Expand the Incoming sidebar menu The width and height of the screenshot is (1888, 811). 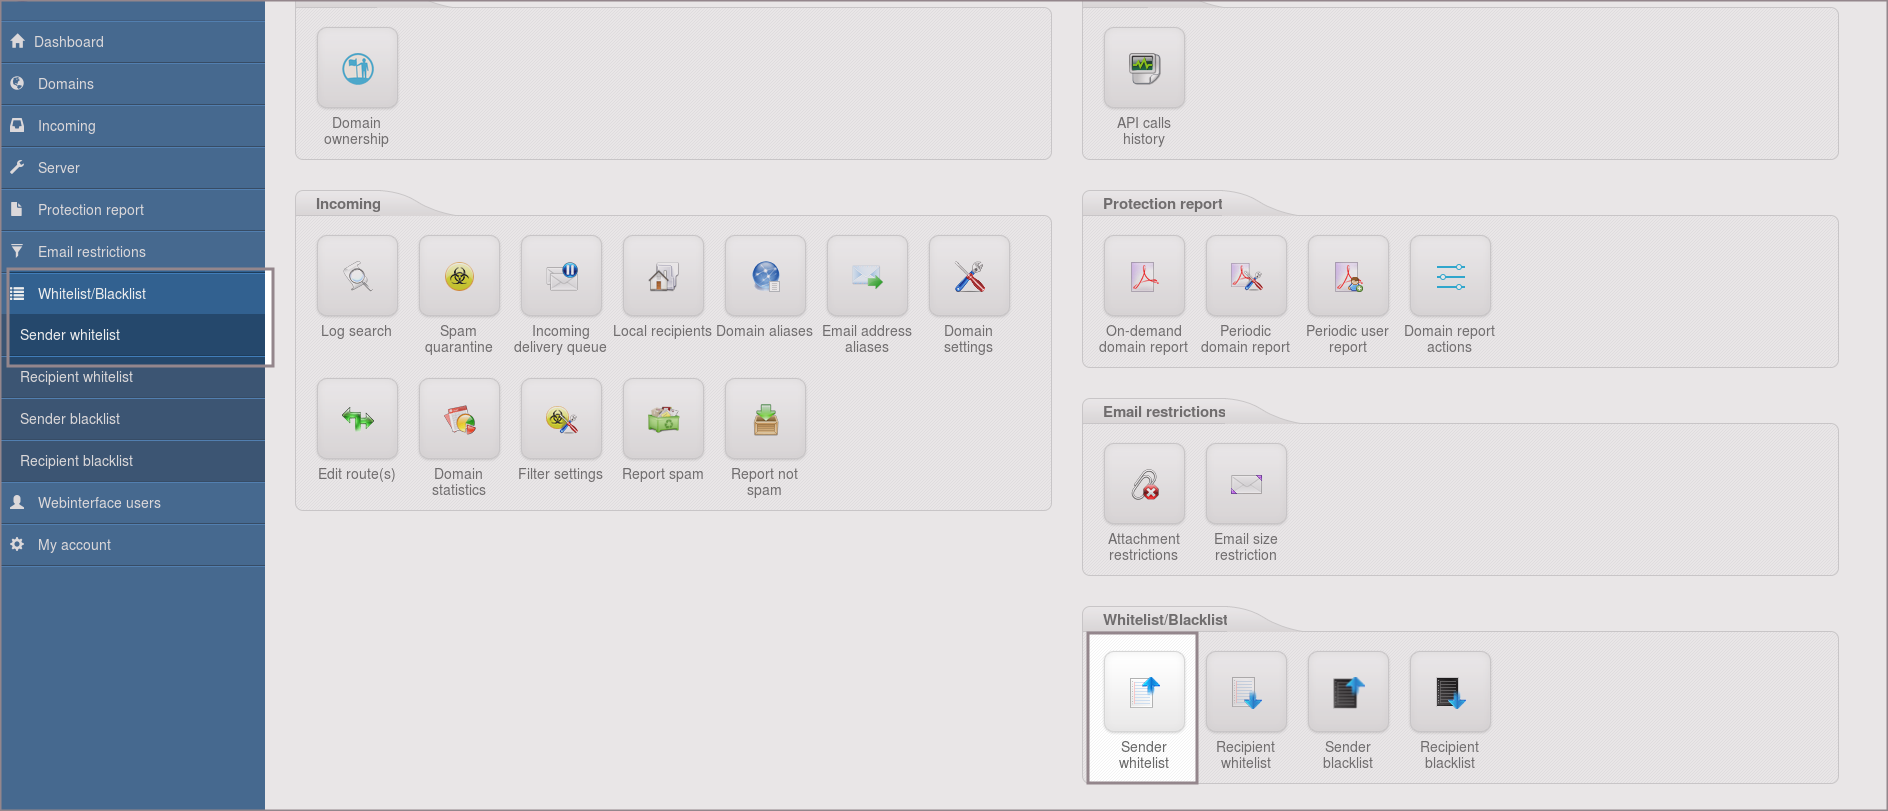[x=67, y=126]
